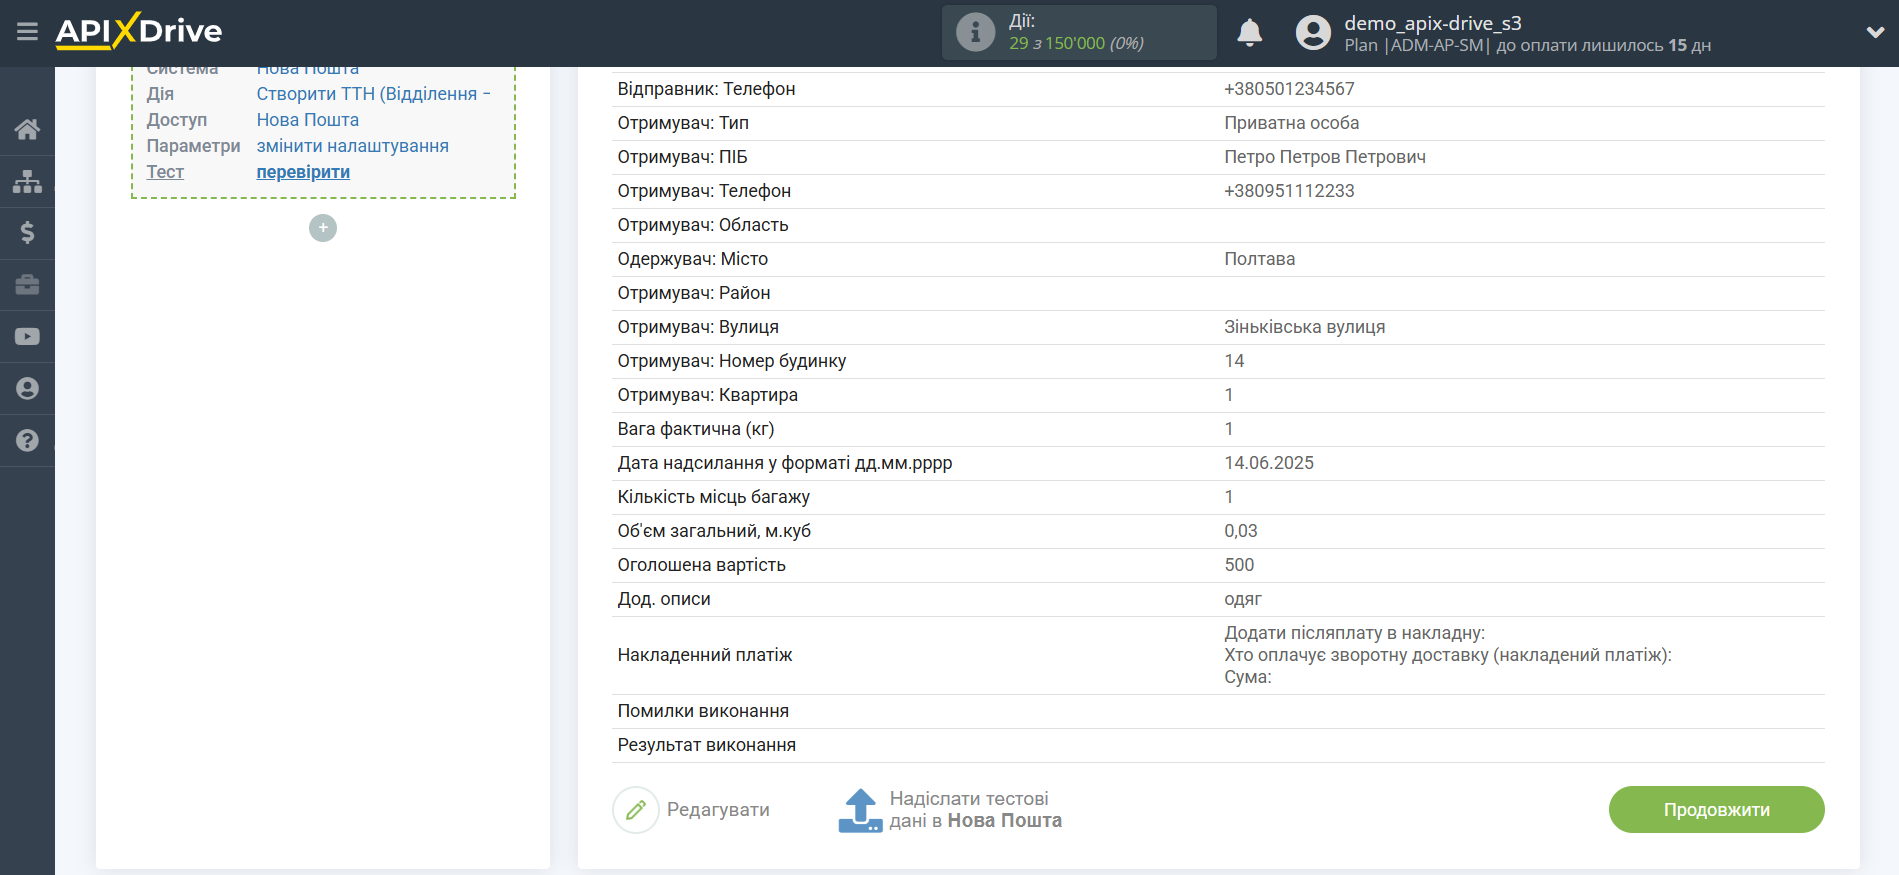Click the Продовжити button
Screen dimensions: 1899x875
pyautogui.click(x=1716, y=810)
